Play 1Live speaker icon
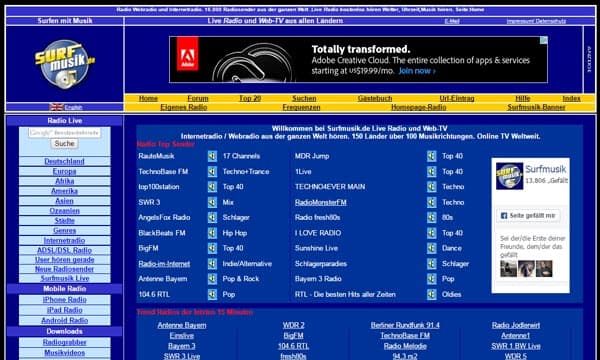The height and width of the screenshot is (360, 600). tap(432, 171)
